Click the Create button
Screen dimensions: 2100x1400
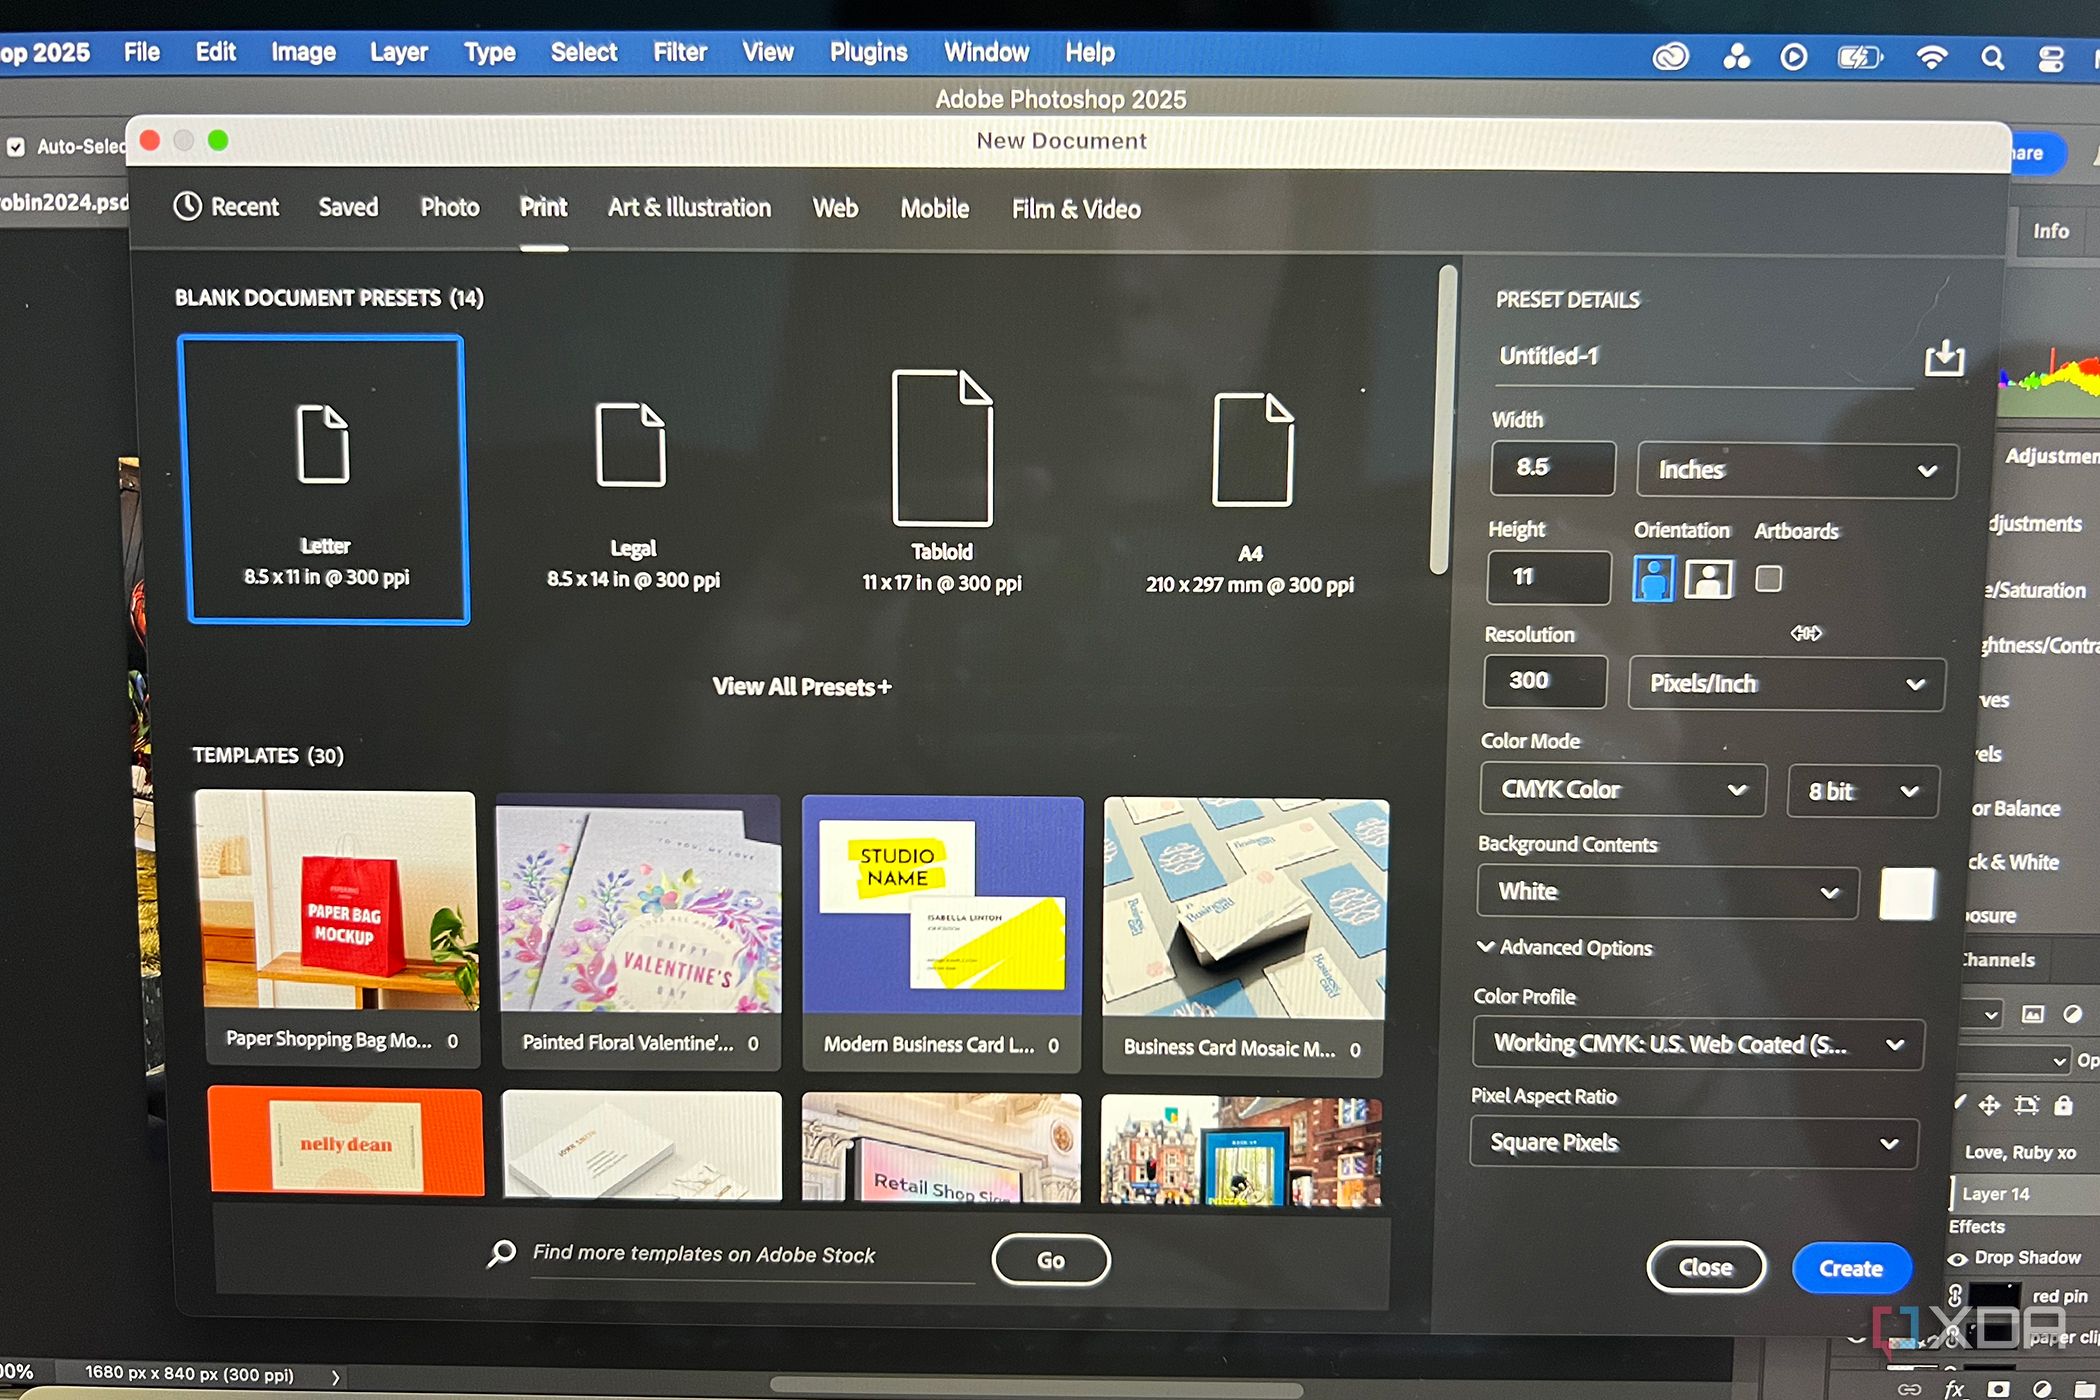[x=1851, y=1268]
